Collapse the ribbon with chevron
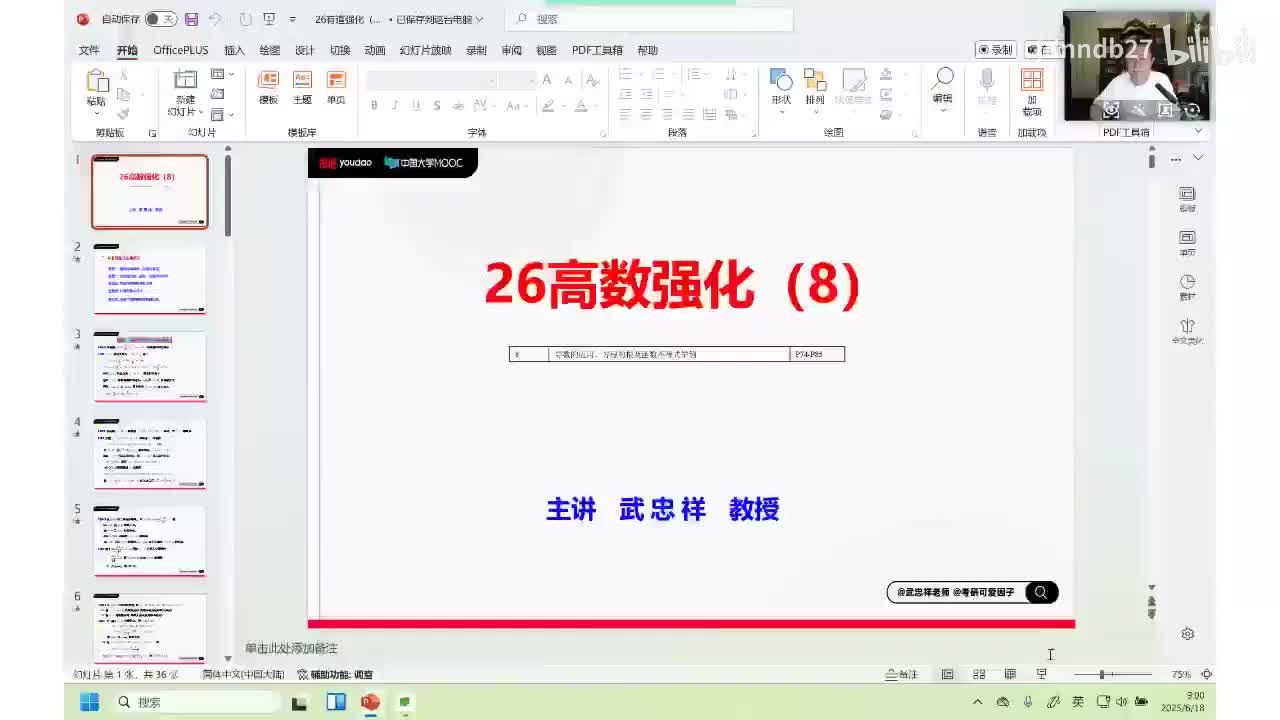Viewport: 1280px width, 720px height. [1199, 131]
